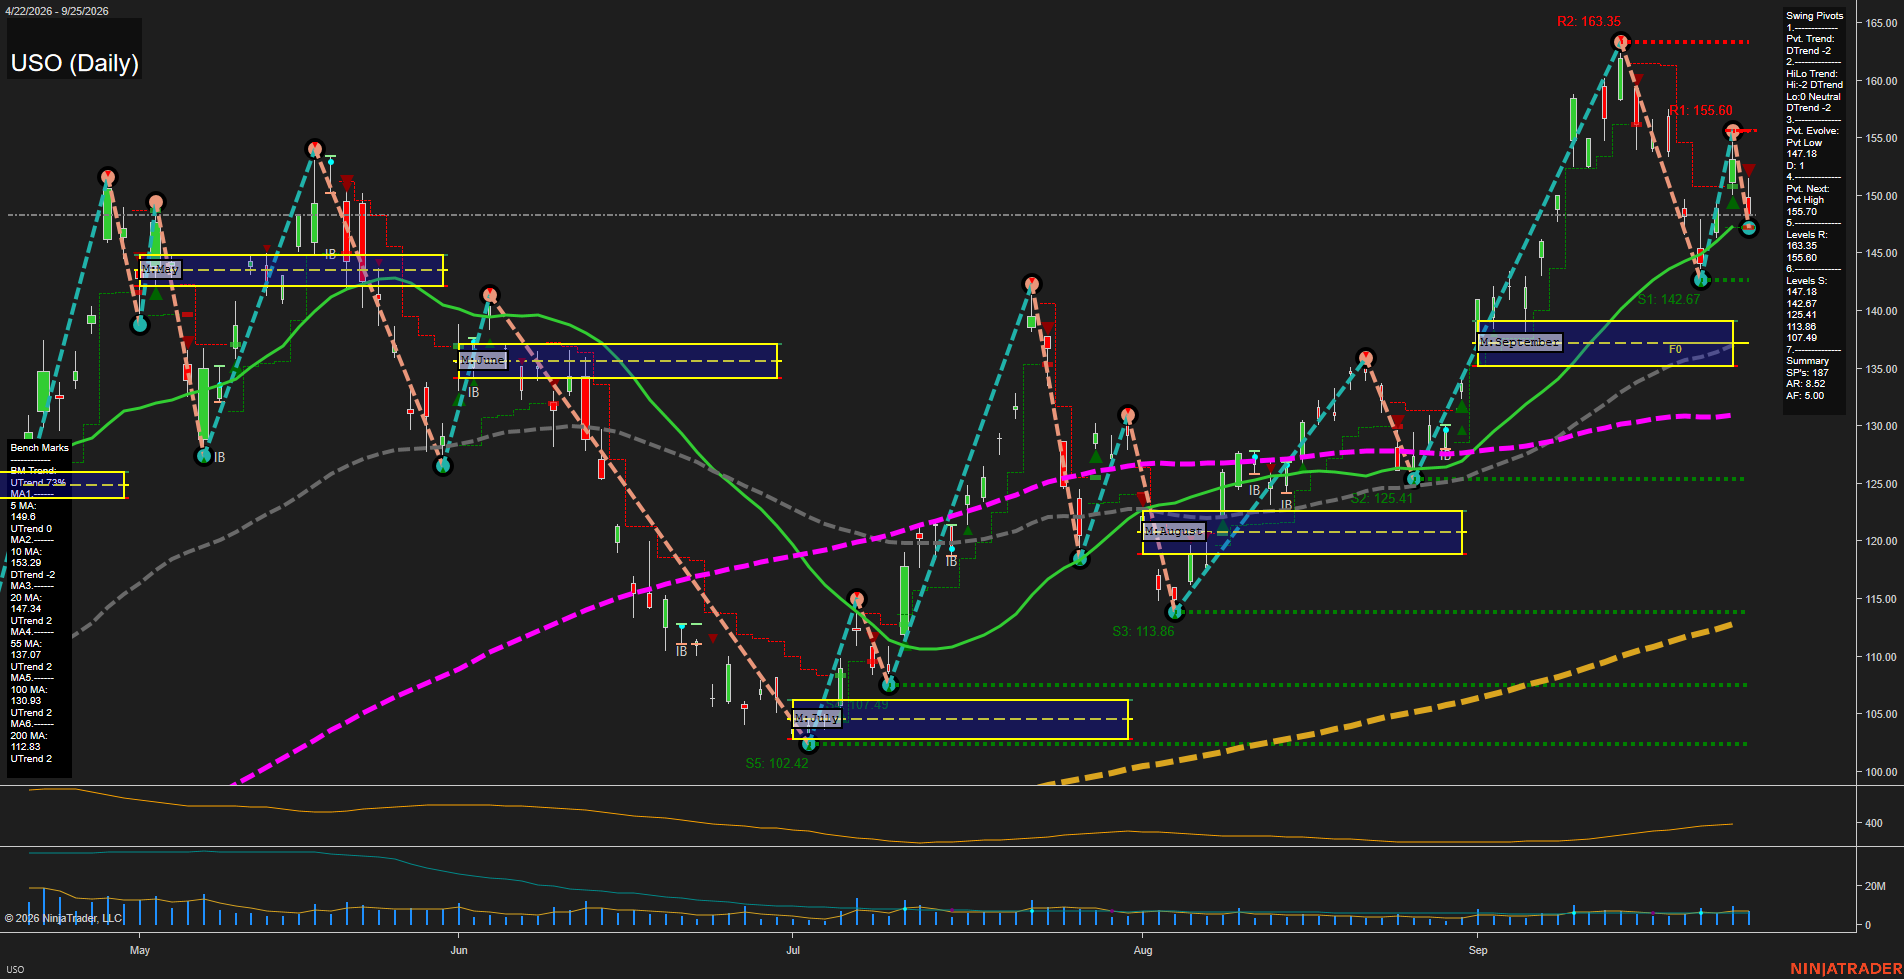1904x979 pixels.
Task: Click the Sep label on the time axis
Action: [1478, 950]
